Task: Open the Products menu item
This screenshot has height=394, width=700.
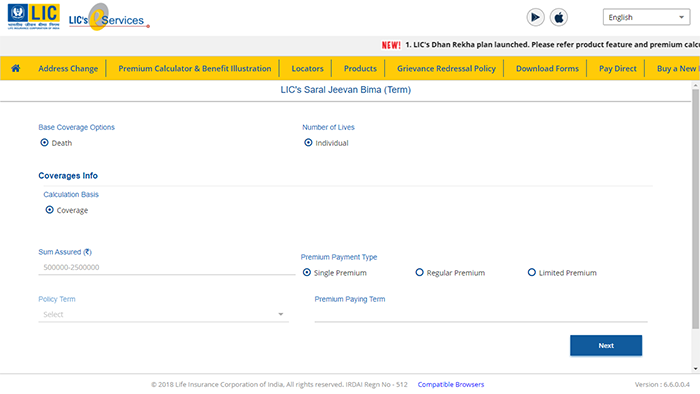Action: [360, 68]
